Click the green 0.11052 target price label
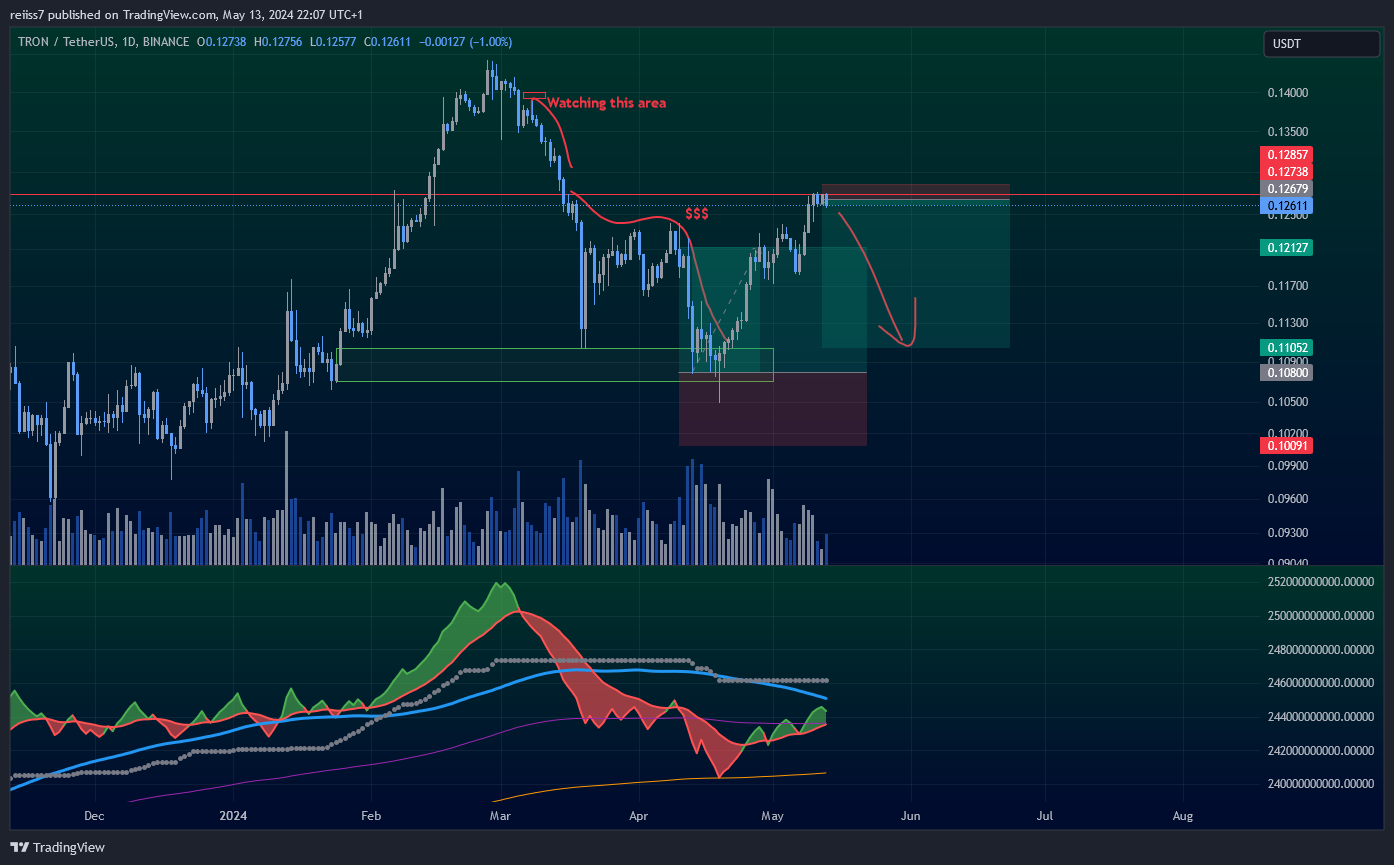Screen dimensions: 1394x865 pyautogui.click(x=1288, y=347)
